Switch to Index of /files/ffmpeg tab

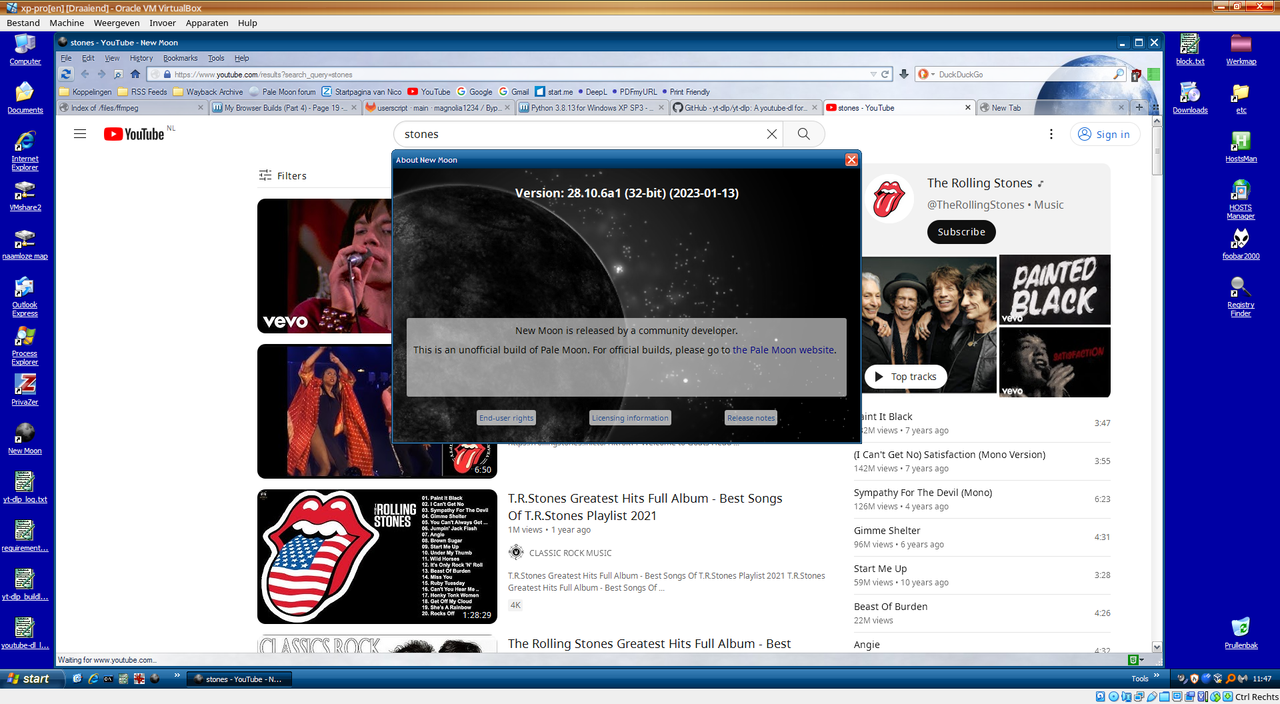pyautogui.click(x=132, y=107)
